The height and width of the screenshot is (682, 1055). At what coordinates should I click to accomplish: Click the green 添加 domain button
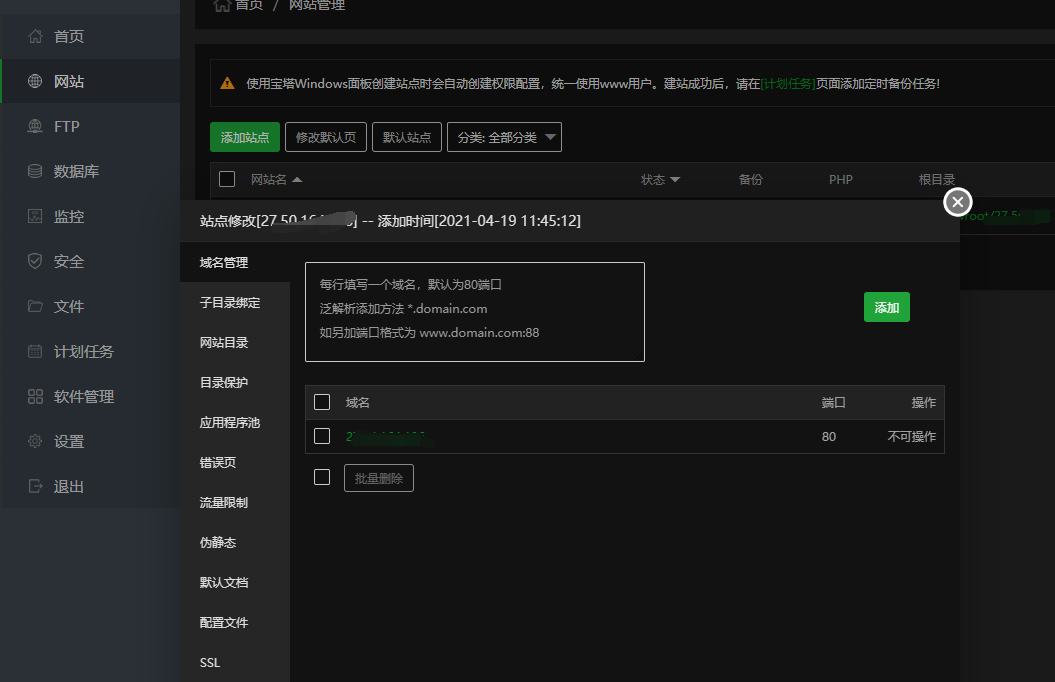[x=887, y=307]
